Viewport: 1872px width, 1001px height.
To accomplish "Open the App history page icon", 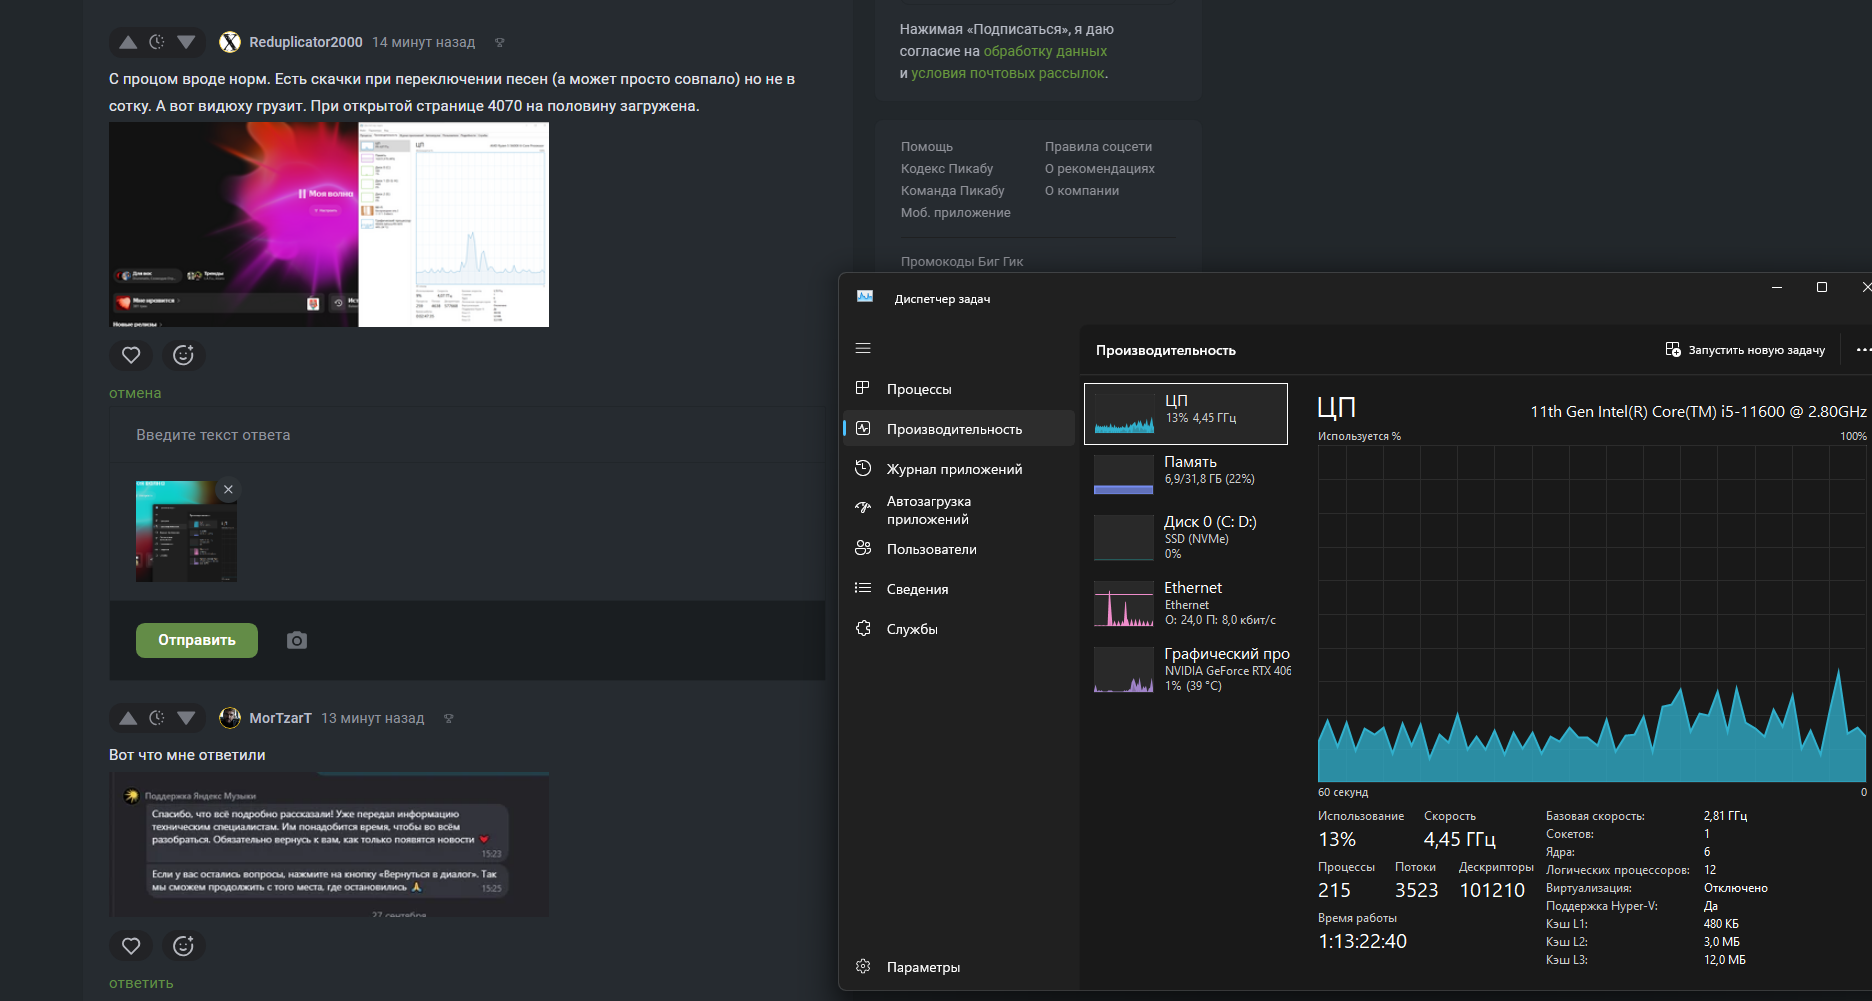I will [x=863, y=468].
